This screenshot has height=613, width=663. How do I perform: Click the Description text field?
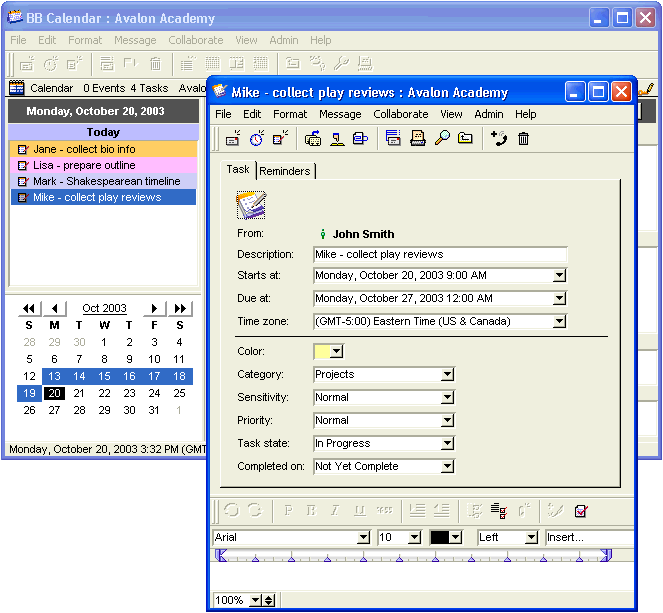point(440,255)
